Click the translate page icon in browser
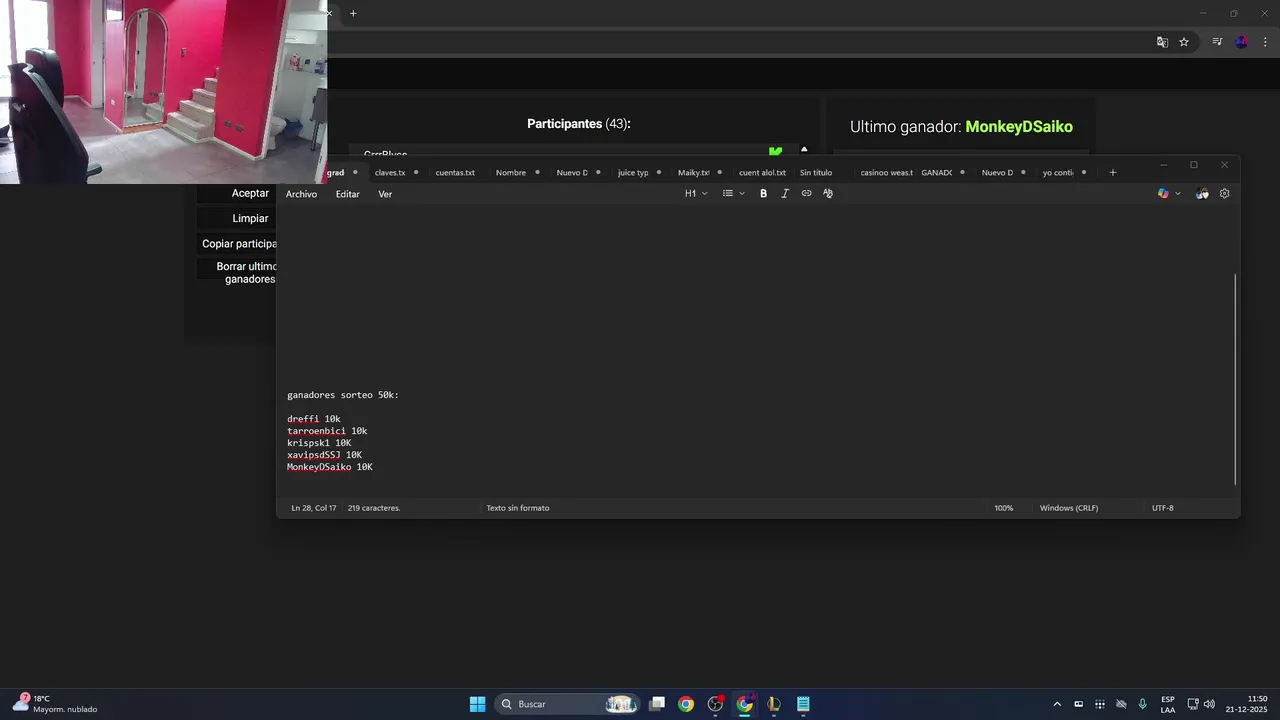 [x=1162, y=42]
